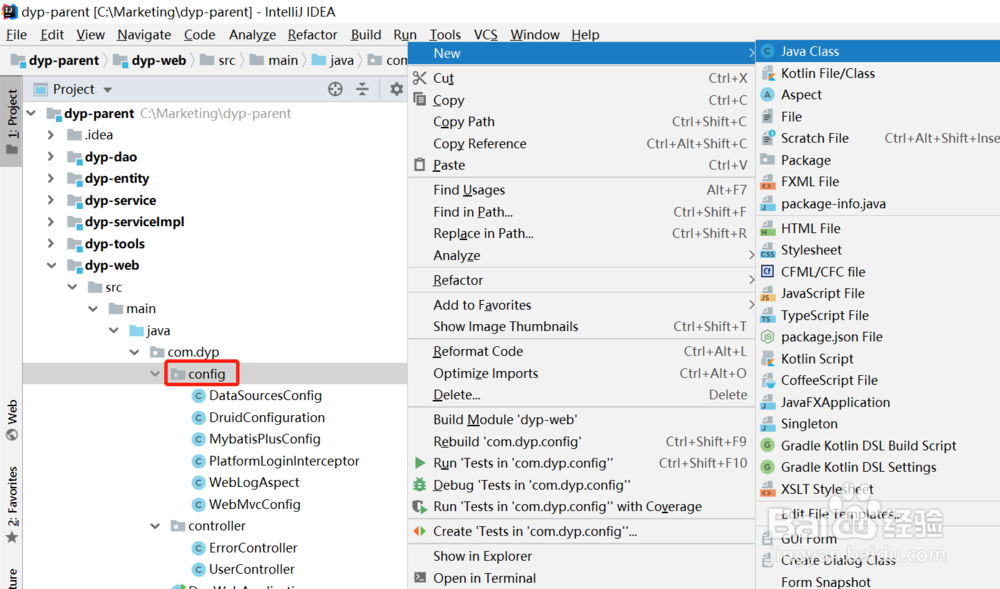The height and width of the screenshot is (589, 1000).
Task: Open Project panel settings gear
Action: [x=397, y=89]
